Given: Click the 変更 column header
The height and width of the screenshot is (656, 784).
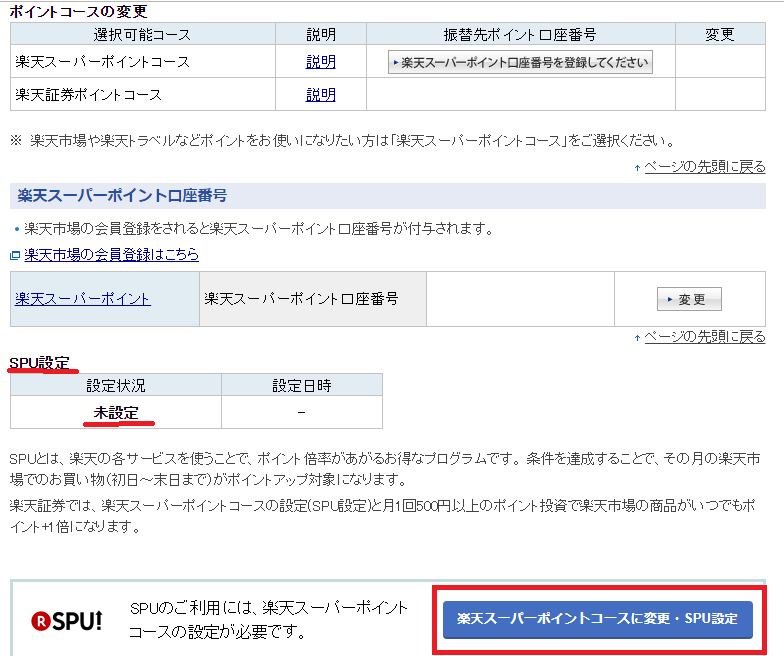Looking at the screenshot, I should [x=720, y=34].
